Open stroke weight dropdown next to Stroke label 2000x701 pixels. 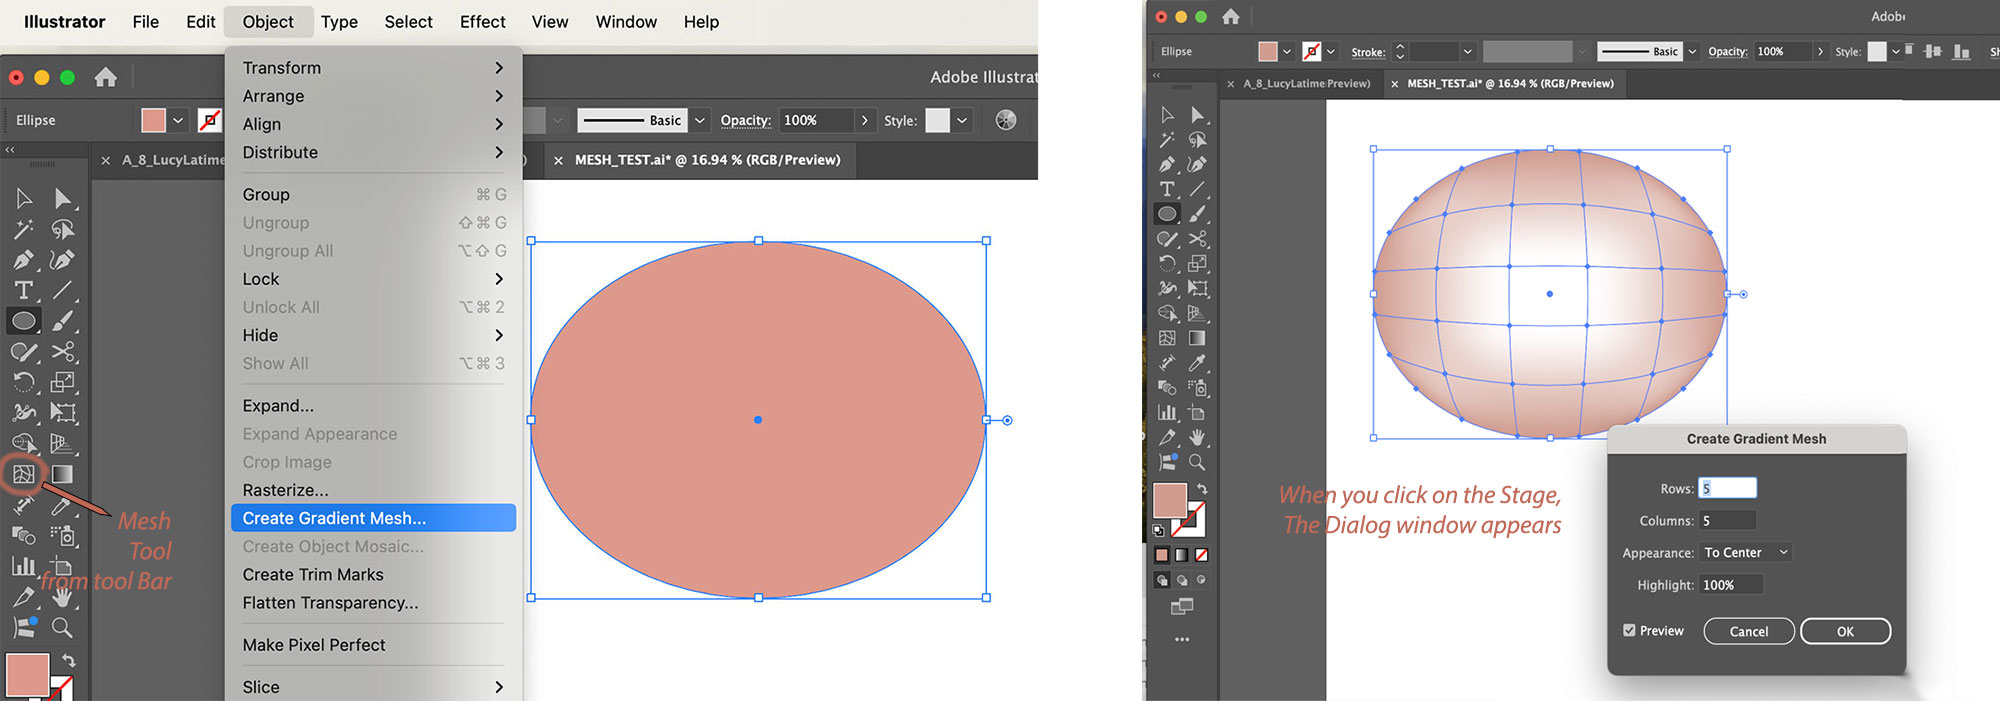tap(1467, 52)
